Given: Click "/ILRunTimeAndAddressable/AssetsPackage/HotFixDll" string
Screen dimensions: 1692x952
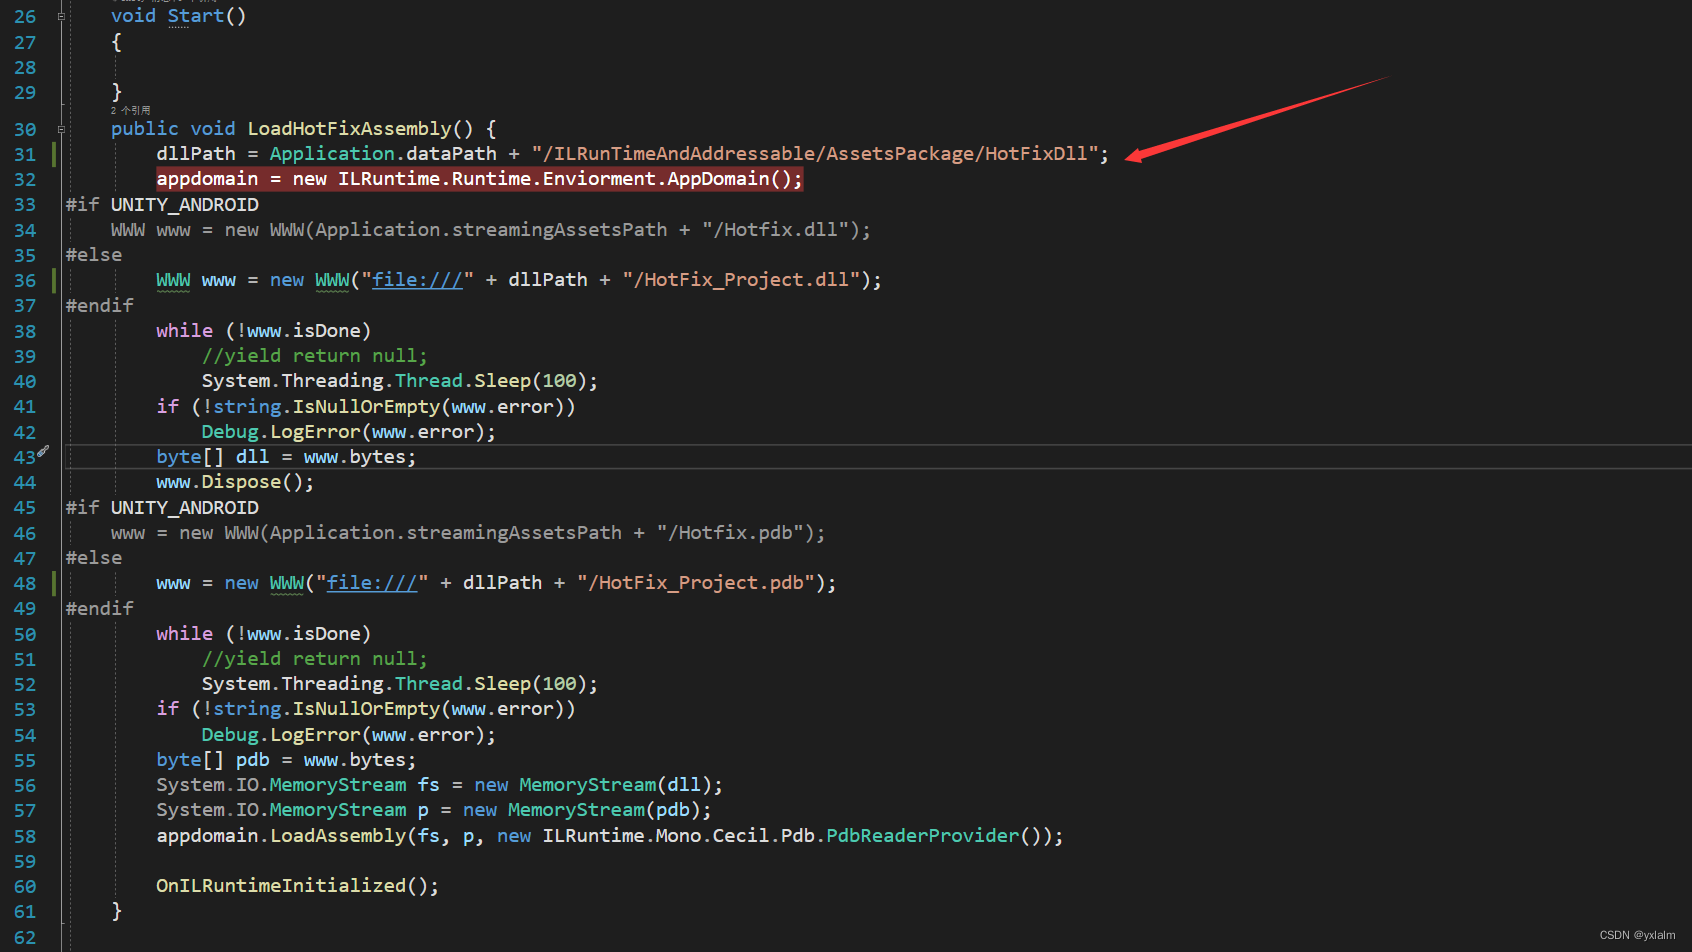Looking at the screenshot, I should tap(815, 154).
